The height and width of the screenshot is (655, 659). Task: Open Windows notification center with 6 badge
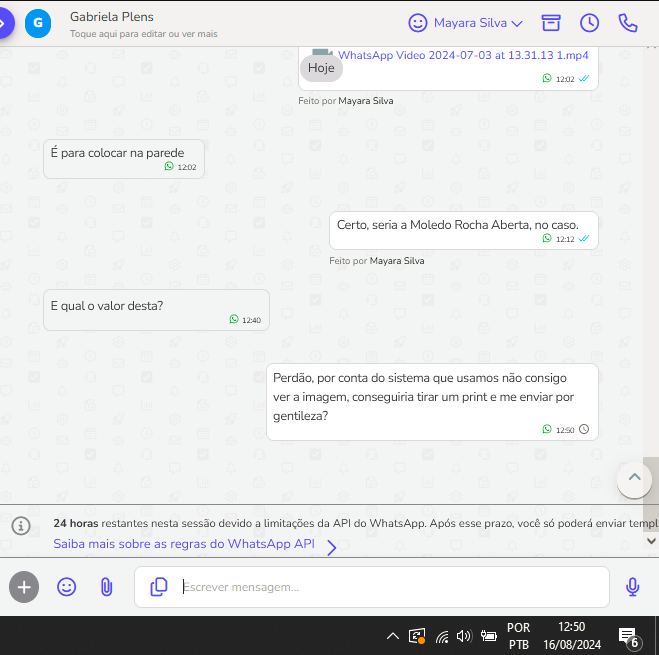click(x=629, y=637)
